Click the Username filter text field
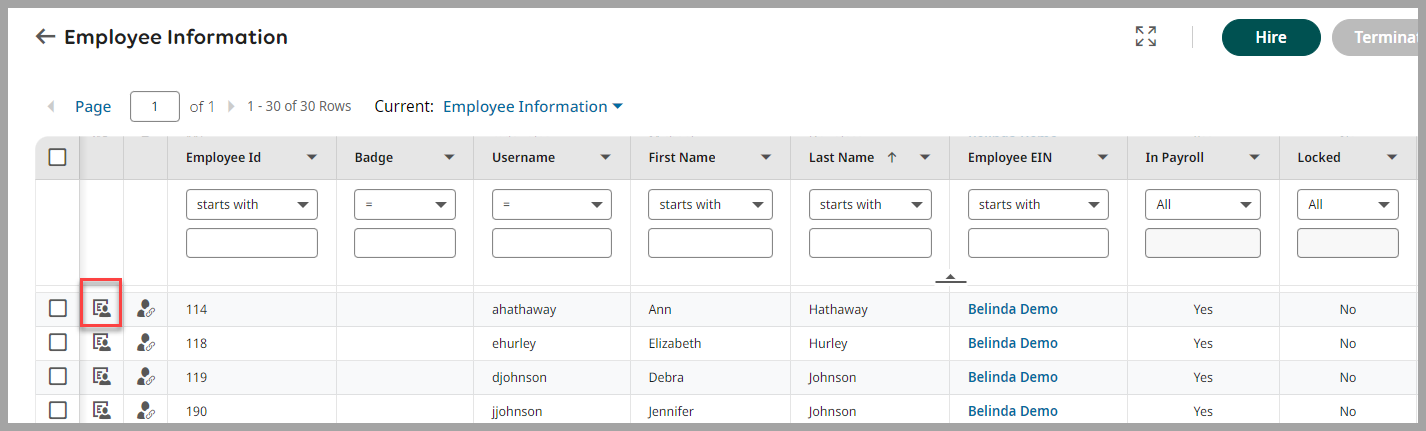 pyautogui.click(x=552, y=243)
